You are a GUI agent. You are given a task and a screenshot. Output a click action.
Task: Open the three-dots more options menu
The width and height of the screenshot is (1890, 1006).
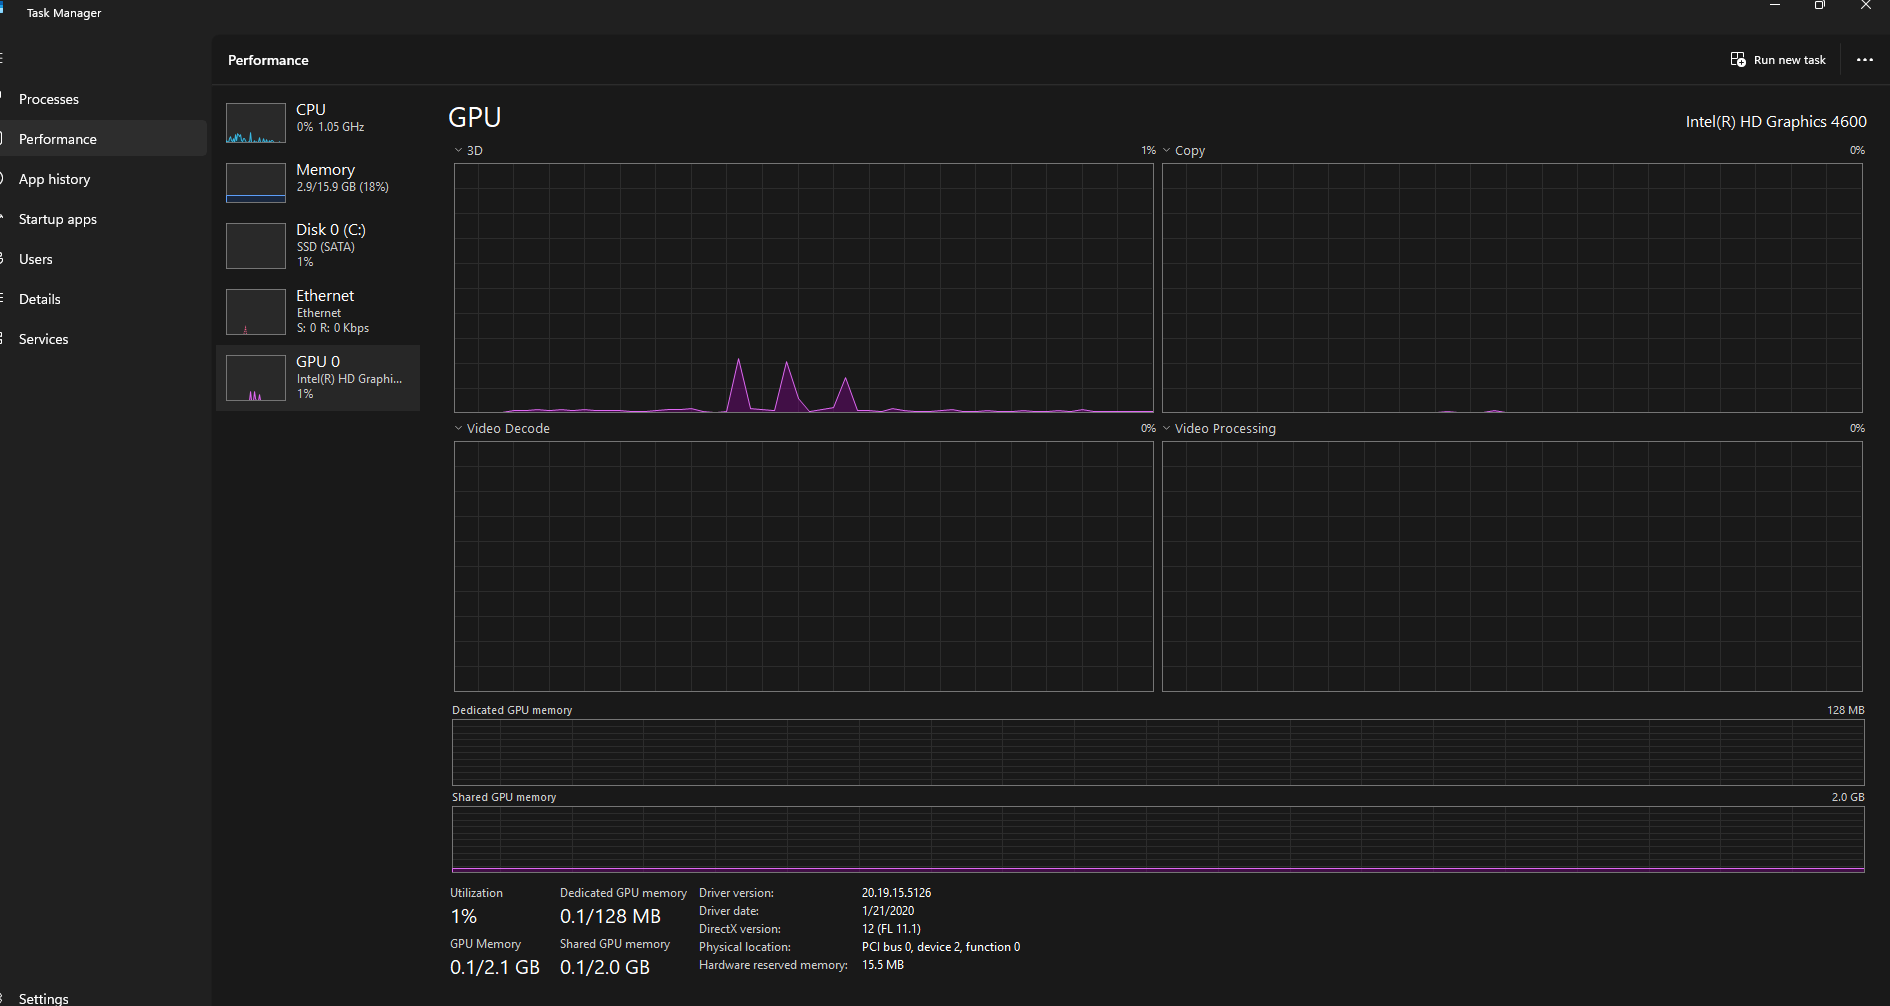[x=1864, y=60]
